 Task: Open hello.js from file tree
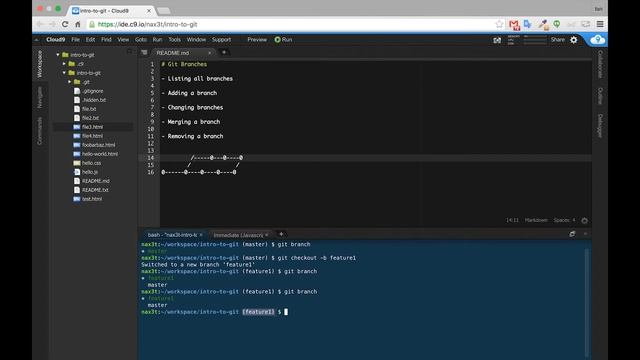(x=89, y=172)
